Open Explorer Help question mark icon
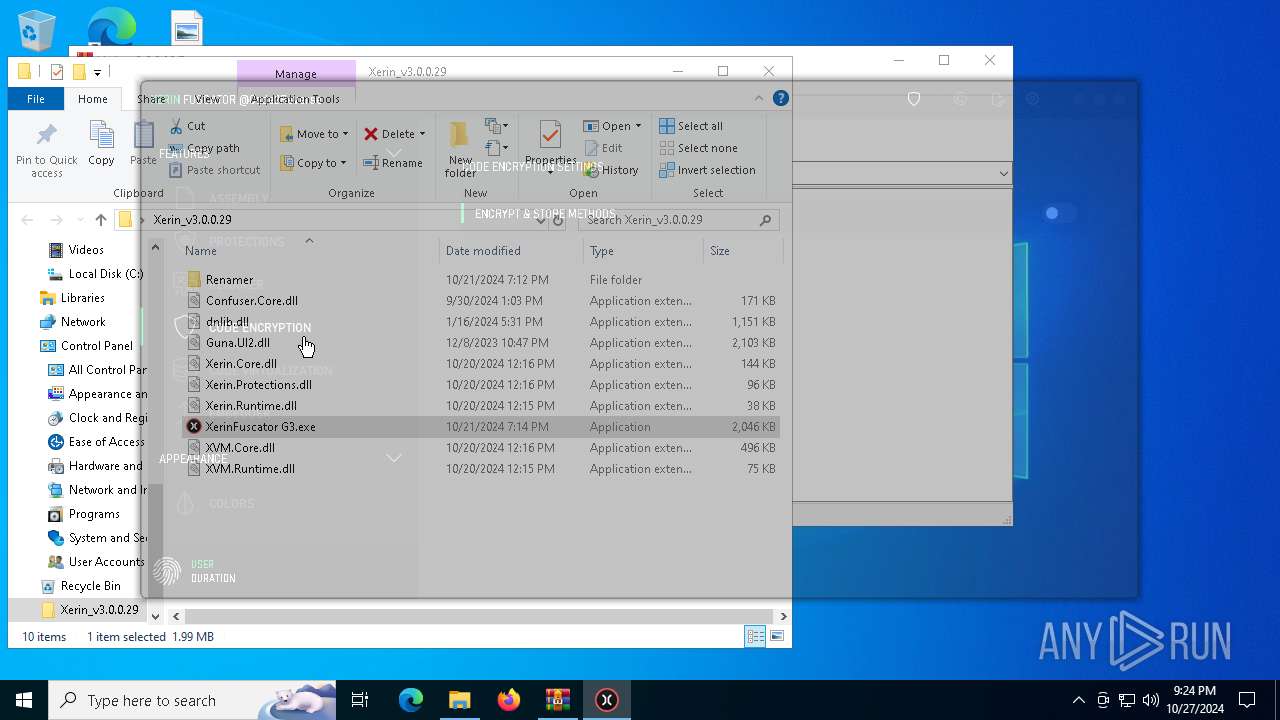This screenshot has height=720, width=1280. (781, 98)
